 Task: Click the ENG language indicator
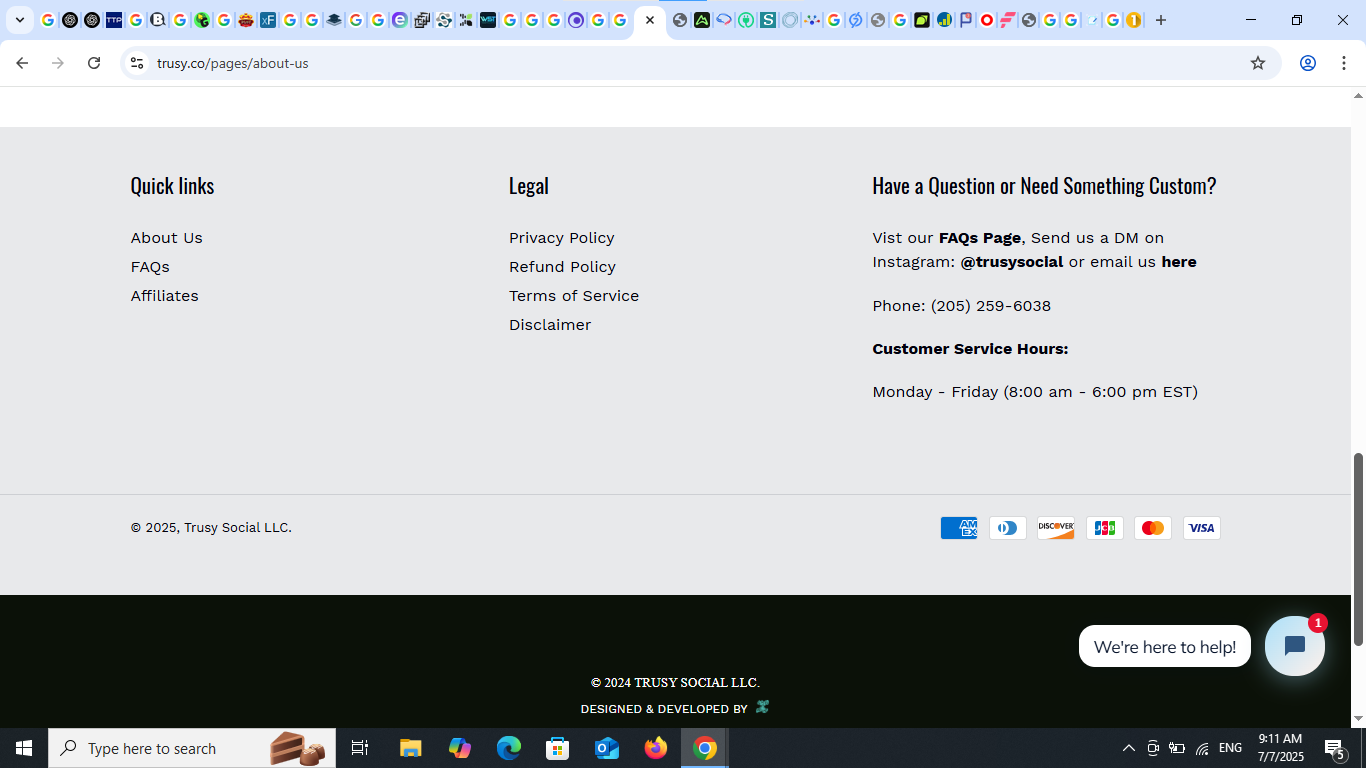pyautogui.click(x=1231, y=748)
